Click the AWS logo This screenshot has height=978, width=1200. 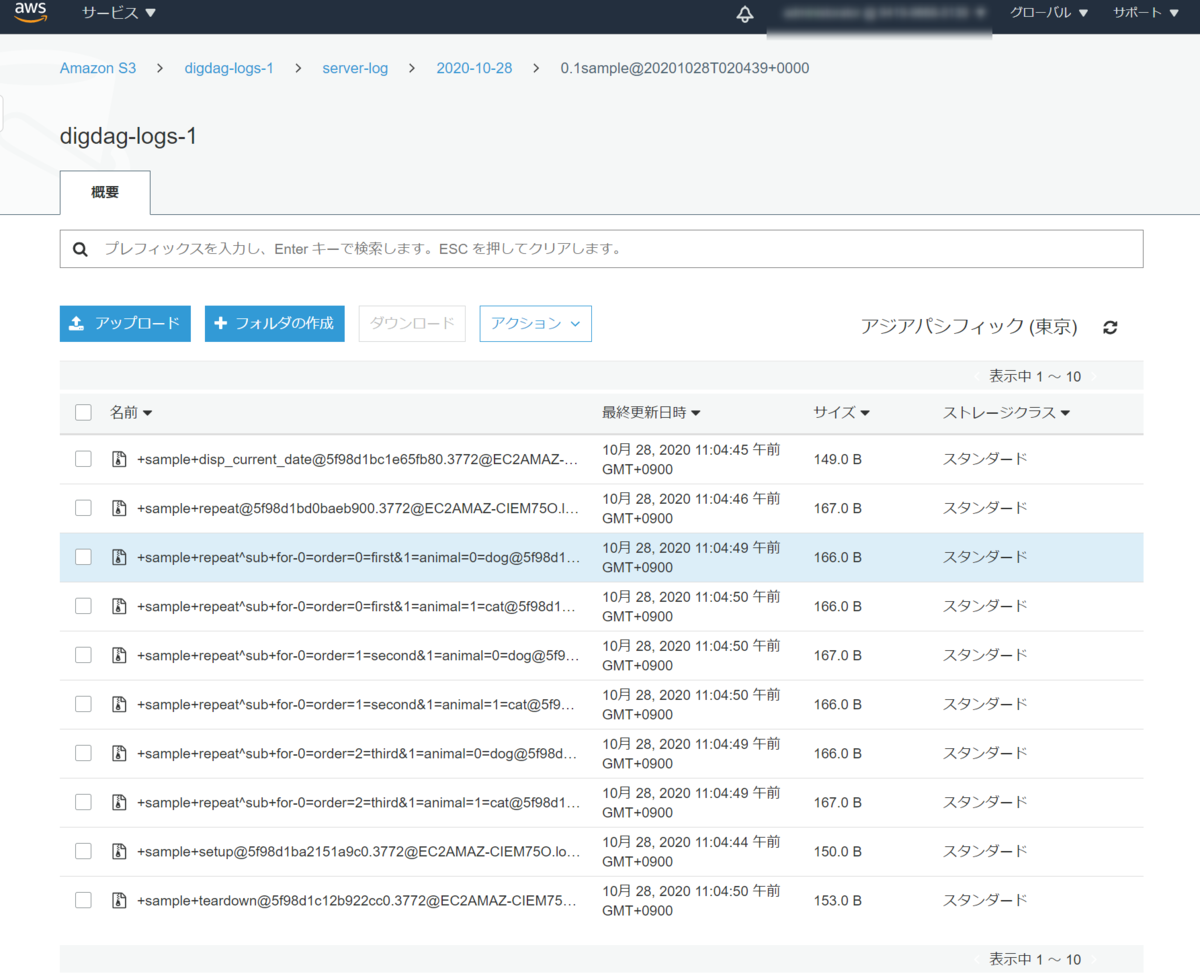[x=31, y=13]
